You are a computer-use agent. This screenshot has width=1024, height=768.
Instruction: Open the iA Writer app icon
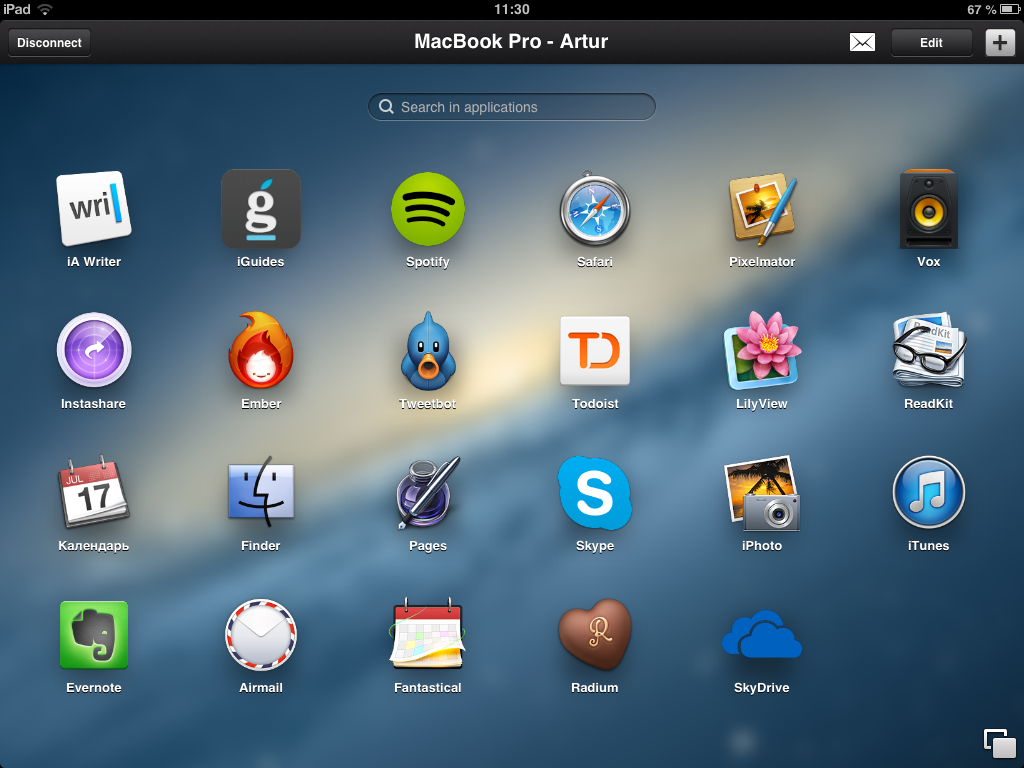(93, 208)
